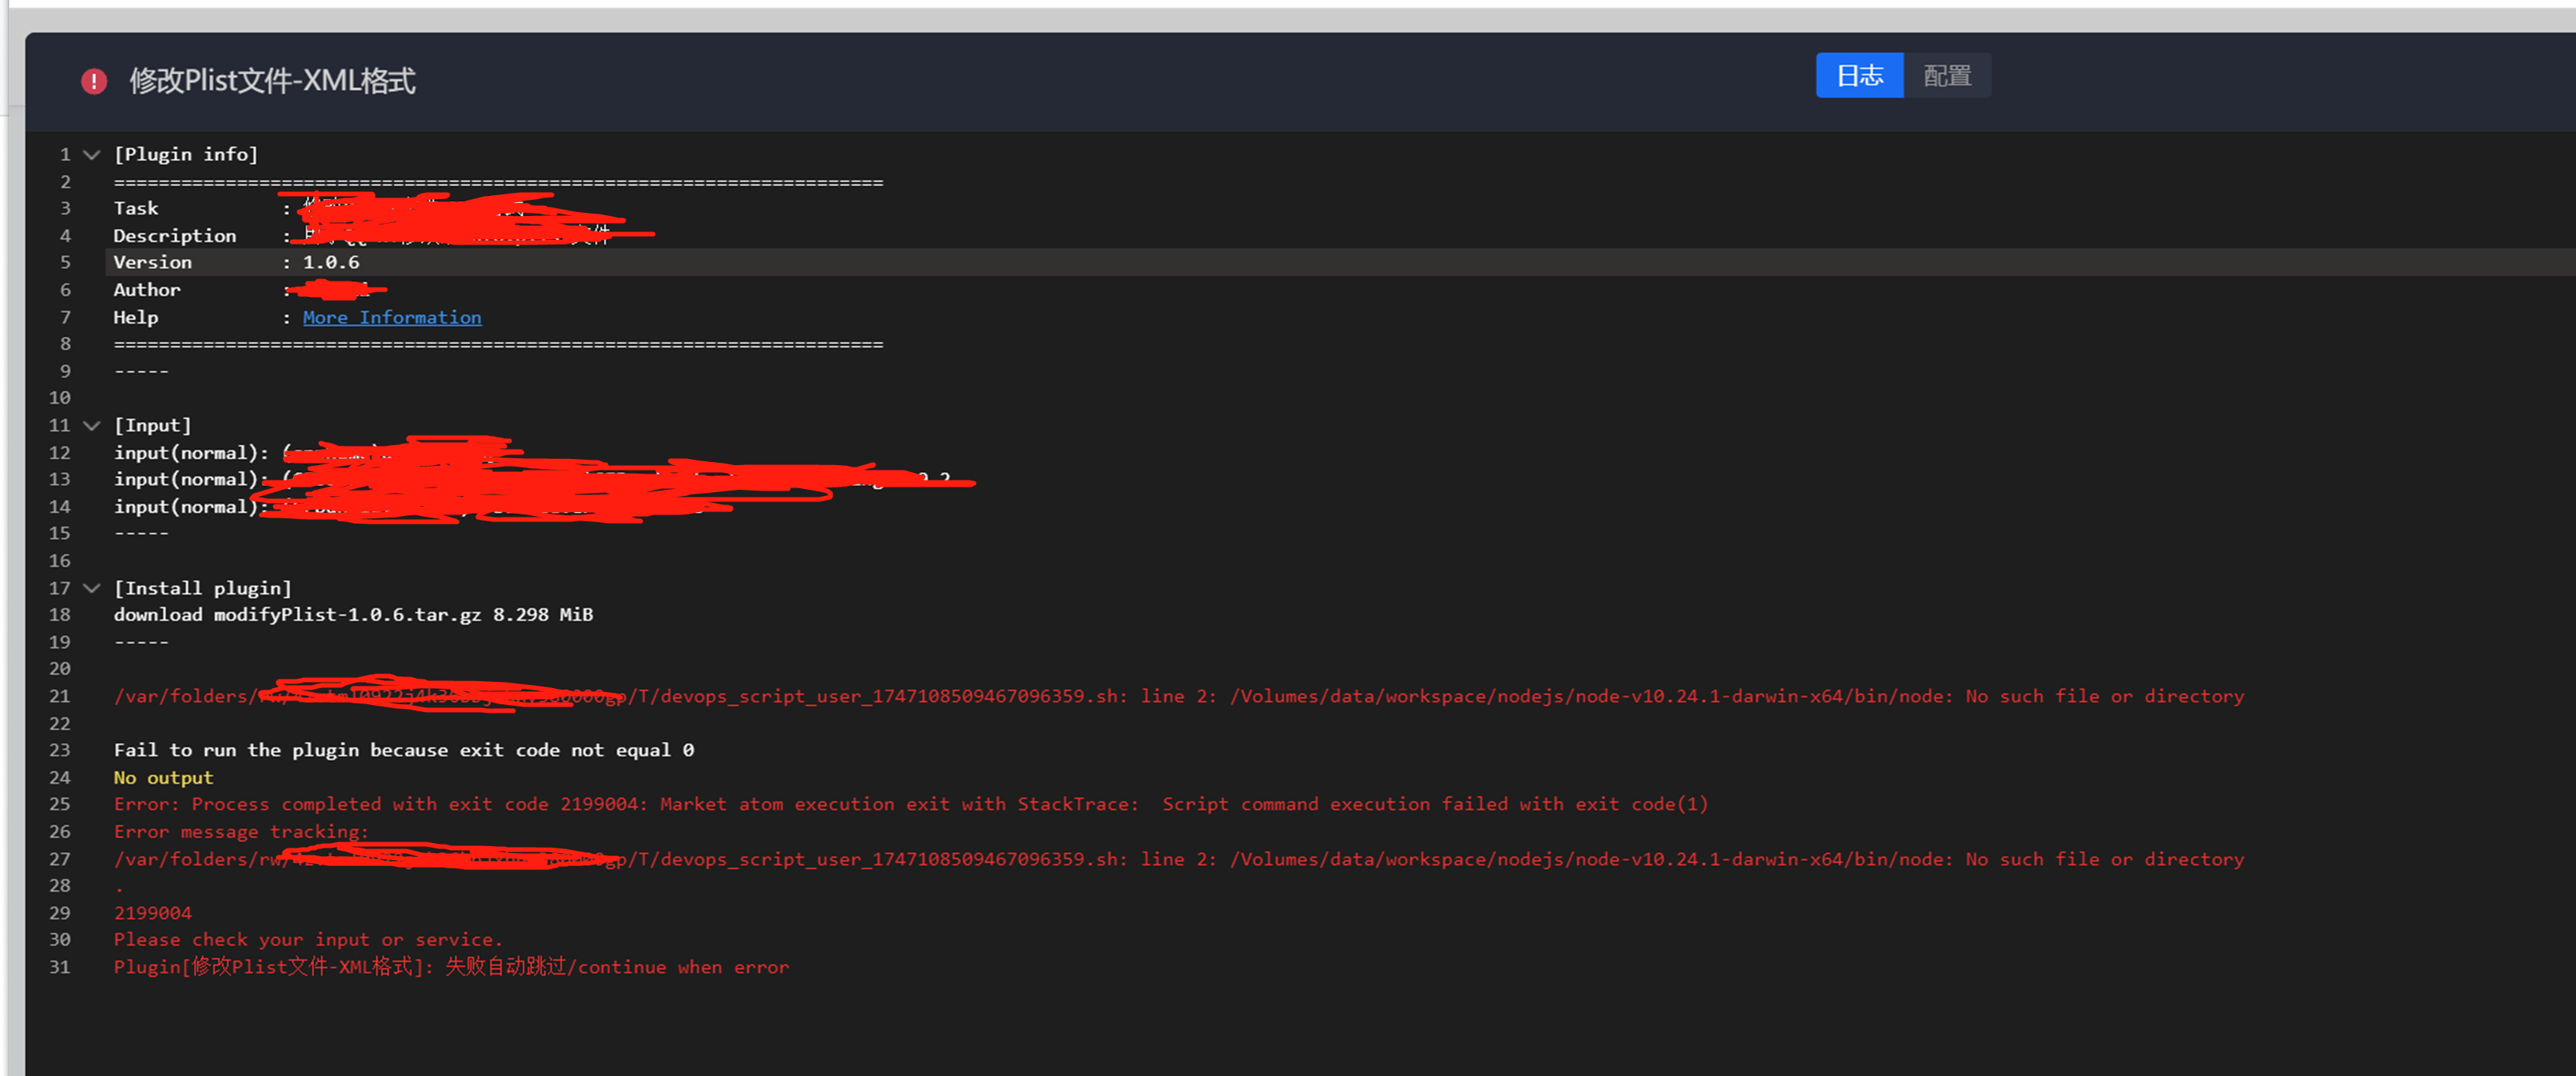
Task: Click the 'No output' yellow log line
Action: pyautogui.click(x=163, y=778)
